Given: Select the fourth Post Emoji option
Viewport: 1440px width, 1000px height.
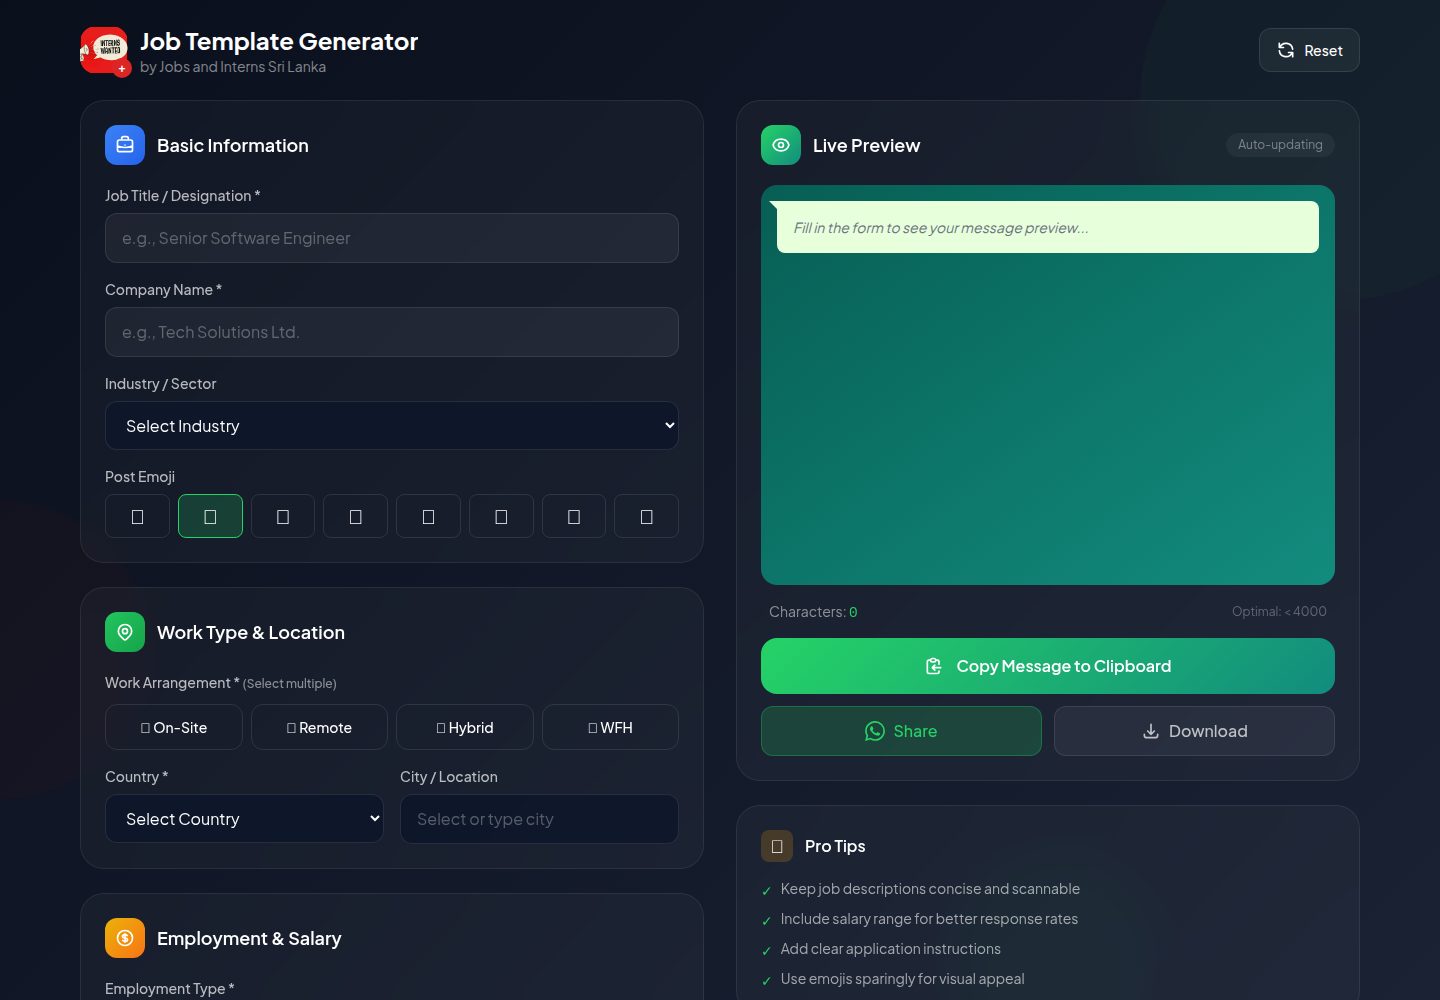Looking at the screenshot, I should (355, 516).
